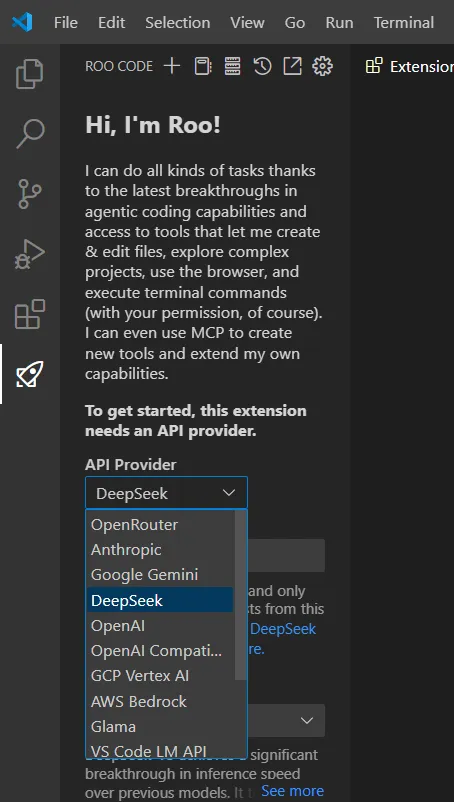Open Roo Code settings gear
This screenshot has width=454, height=802.
322,66
